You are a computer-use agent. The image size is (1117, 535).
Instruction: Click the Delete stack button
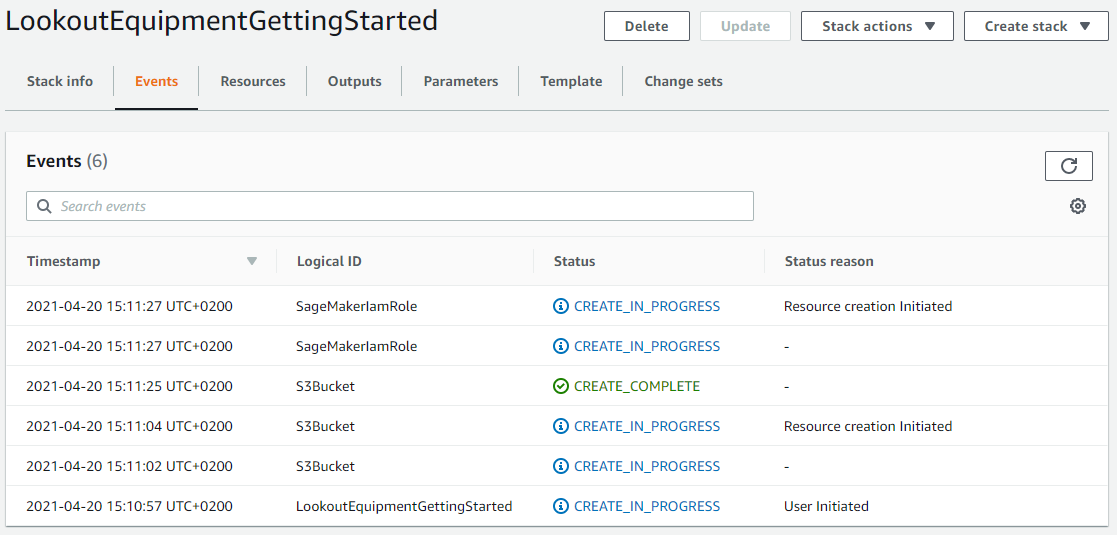tap(647, 26)
